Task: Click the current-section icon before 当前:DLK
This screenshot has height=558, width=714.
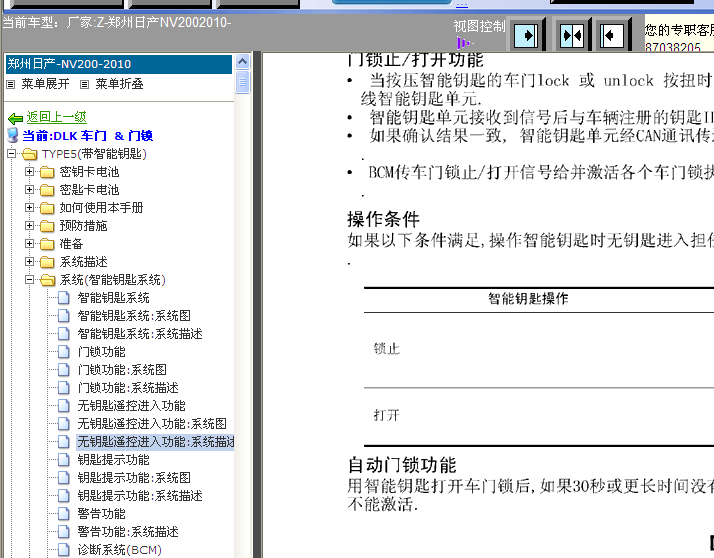Action: (13, 135)
